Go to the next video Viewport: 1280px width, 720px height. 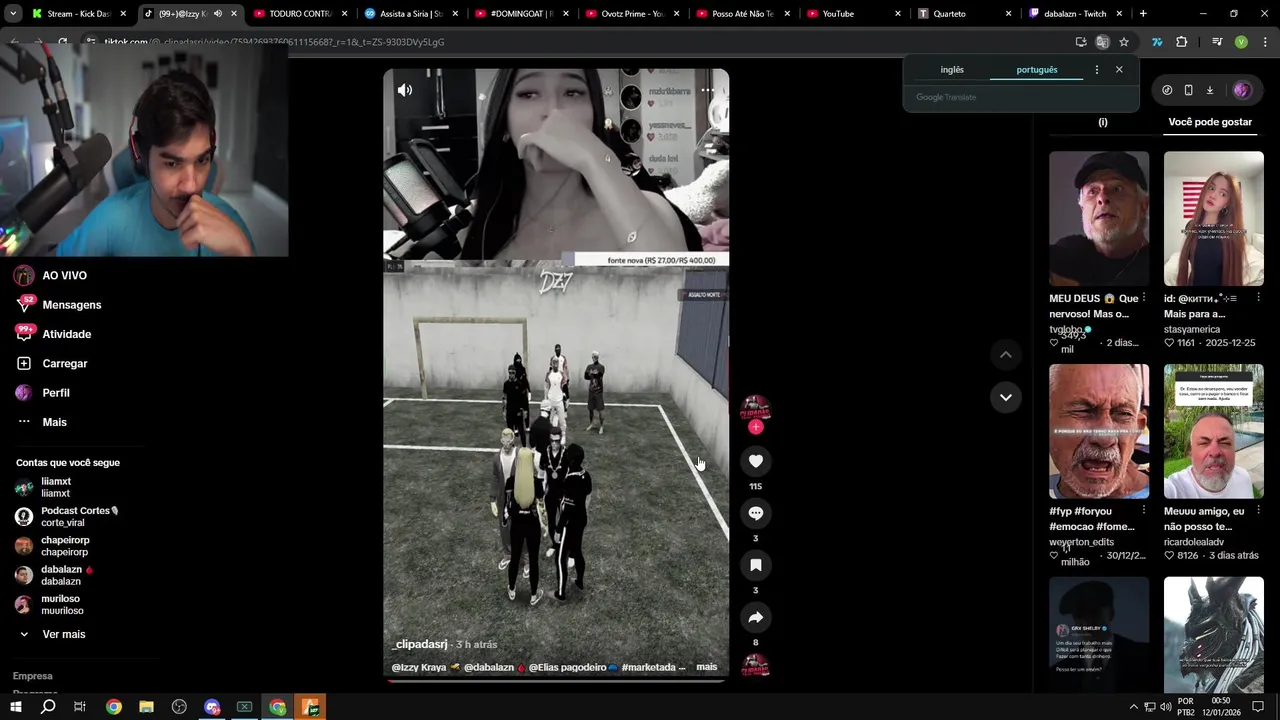pyautogui.click(x=1006, y=397)
